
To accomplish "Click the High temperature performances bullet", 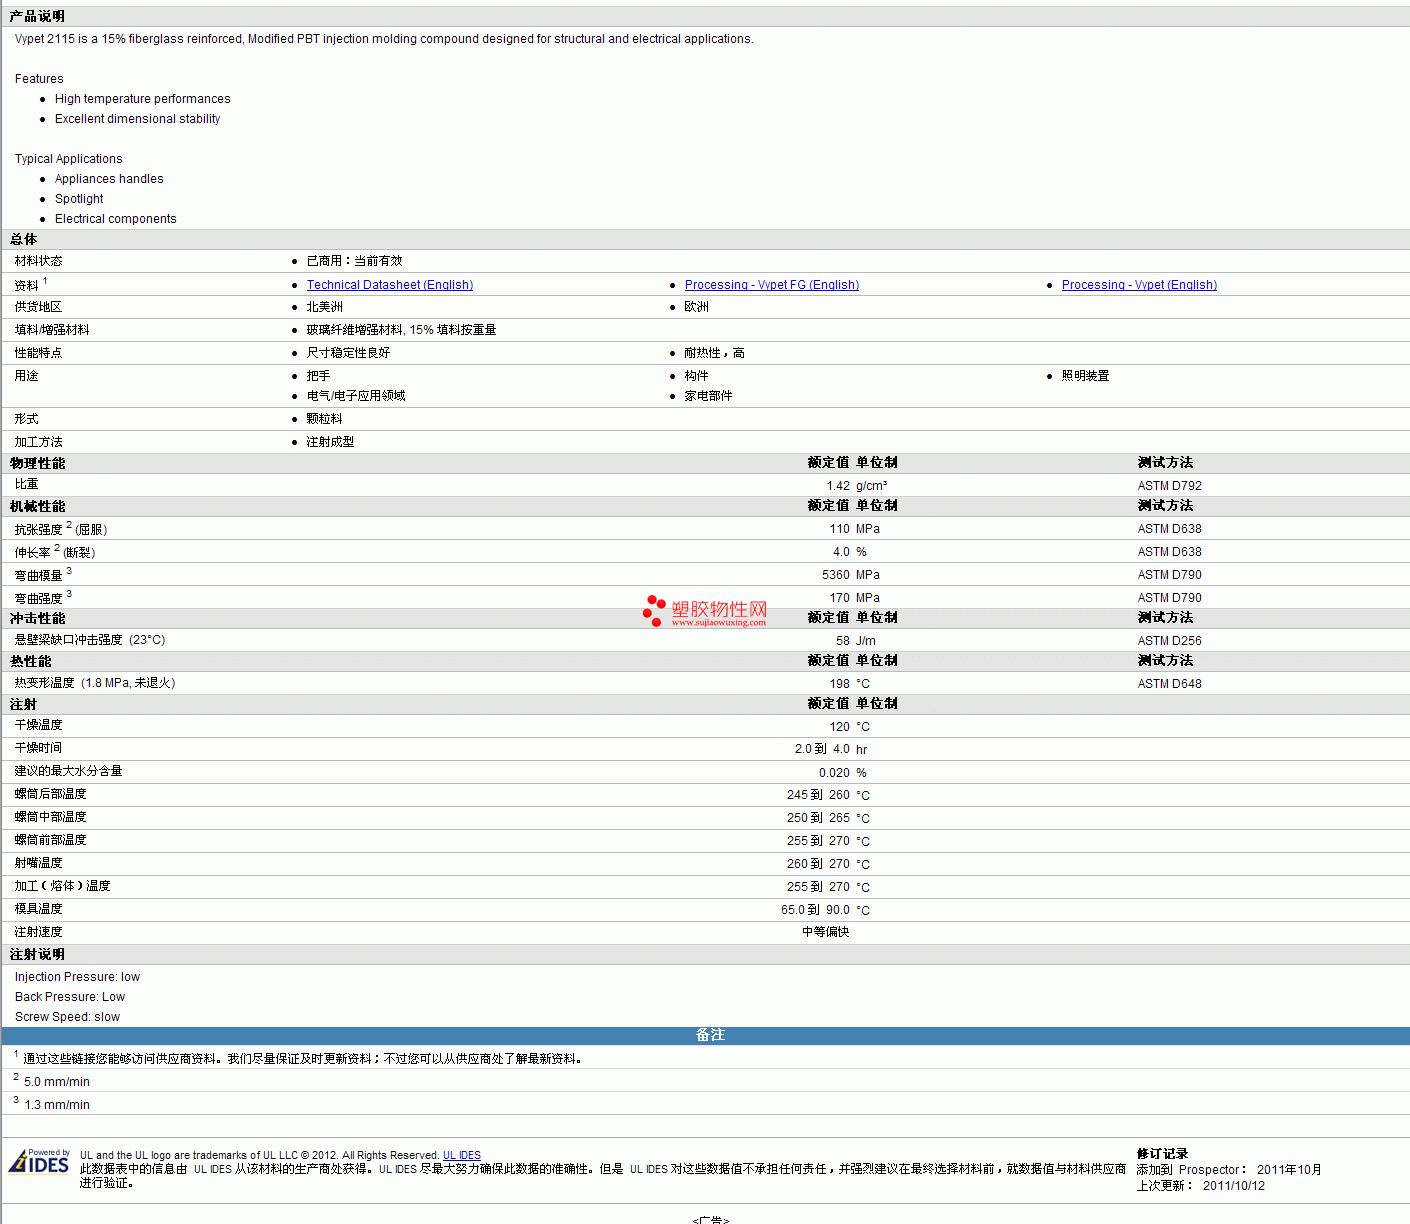I will point(143,99).
